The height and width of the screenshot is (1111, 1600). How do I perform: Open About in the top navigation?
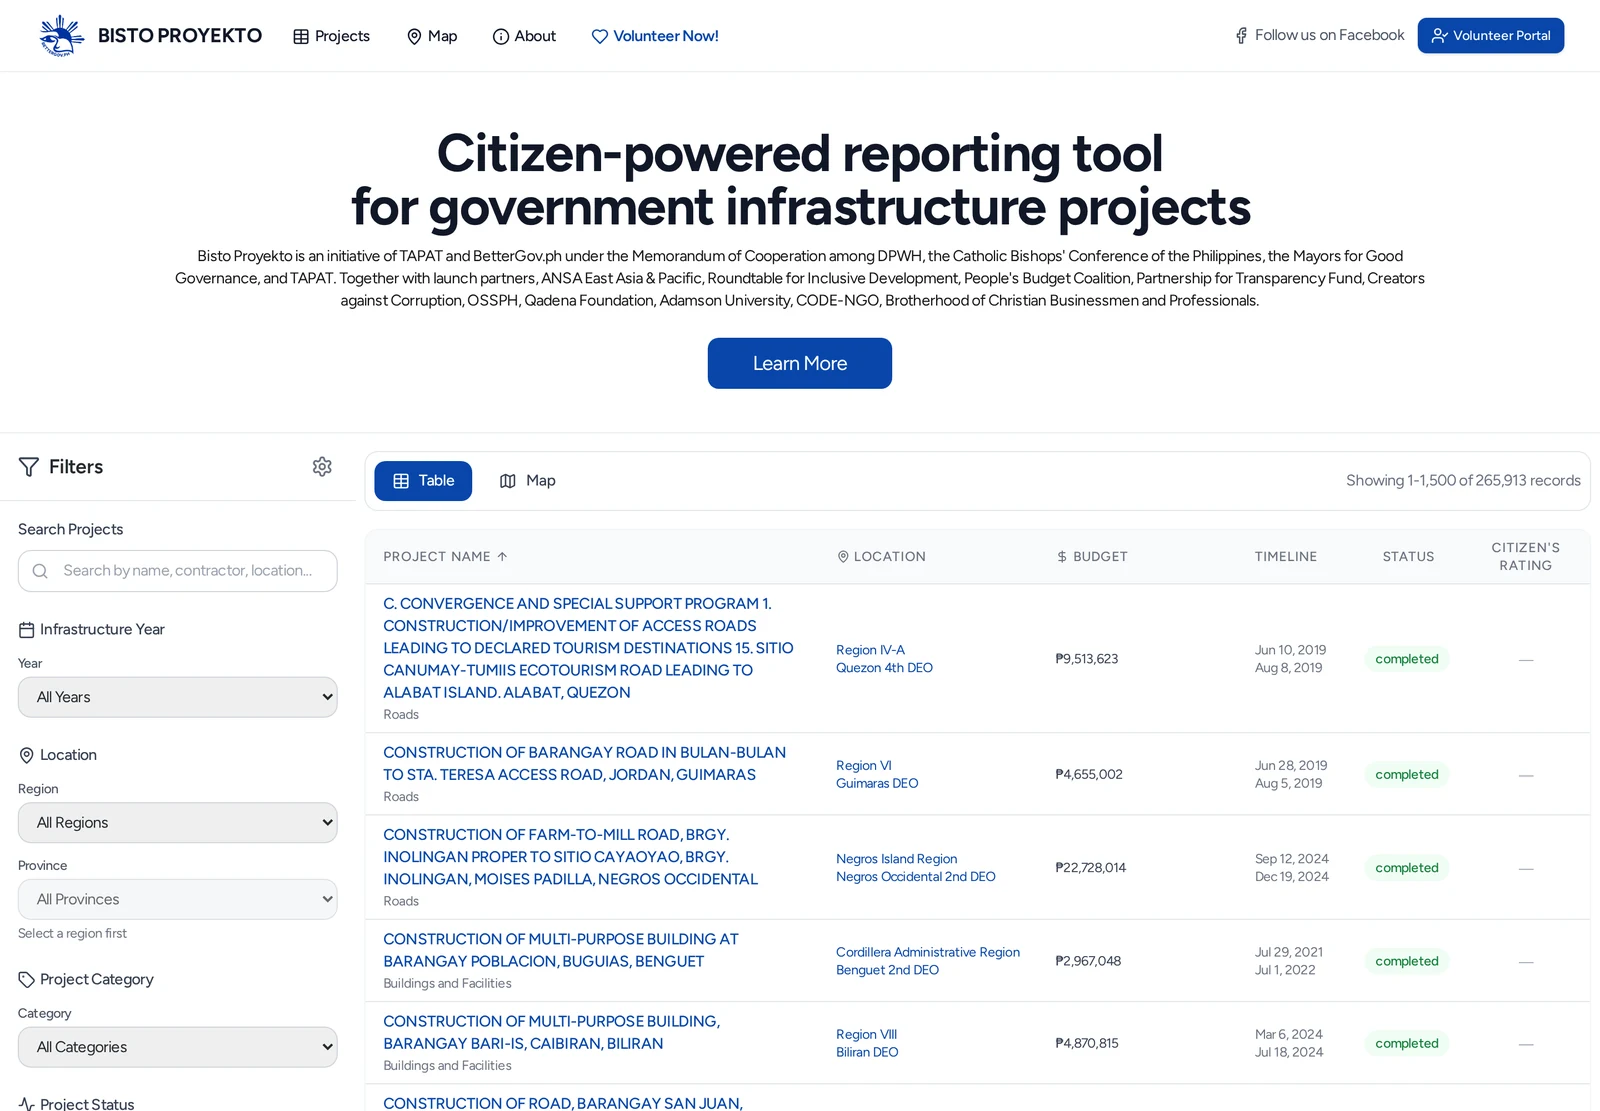pyautogui.click(x=524, y=36)
